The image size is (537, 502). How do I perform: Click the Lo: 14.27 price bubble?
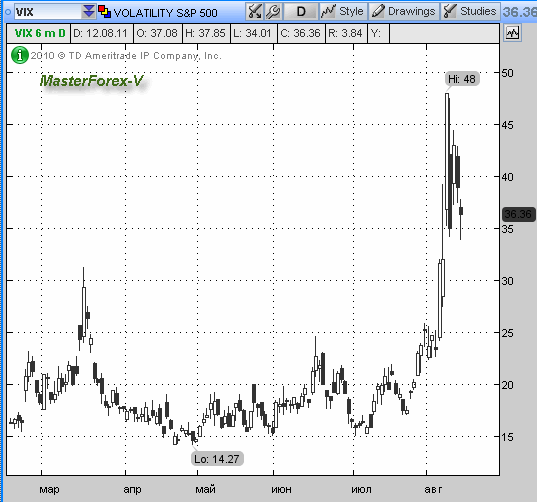tap(217, 459)
